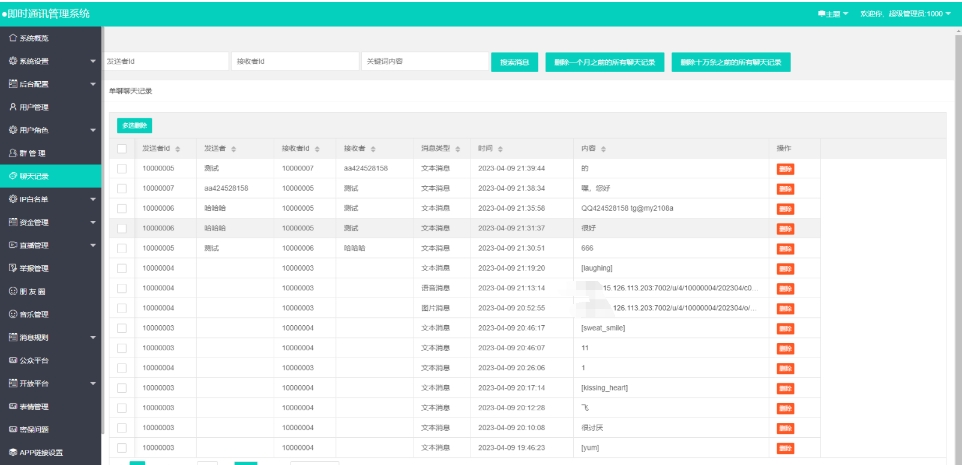Sort table by 消息类型 column sort arrows
The height and width of the screenshot is (465, 962).
[x=458, y=149]
